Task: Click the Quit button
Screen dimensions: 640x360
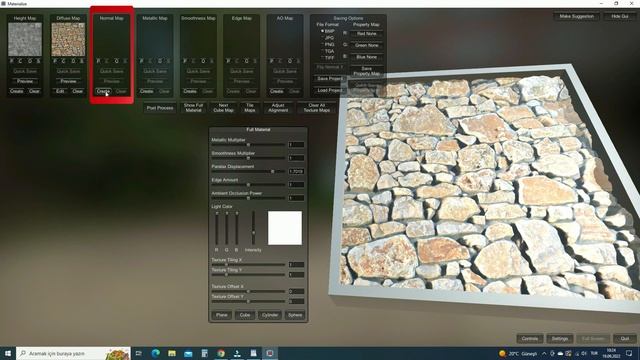Action: coord(625,338)
